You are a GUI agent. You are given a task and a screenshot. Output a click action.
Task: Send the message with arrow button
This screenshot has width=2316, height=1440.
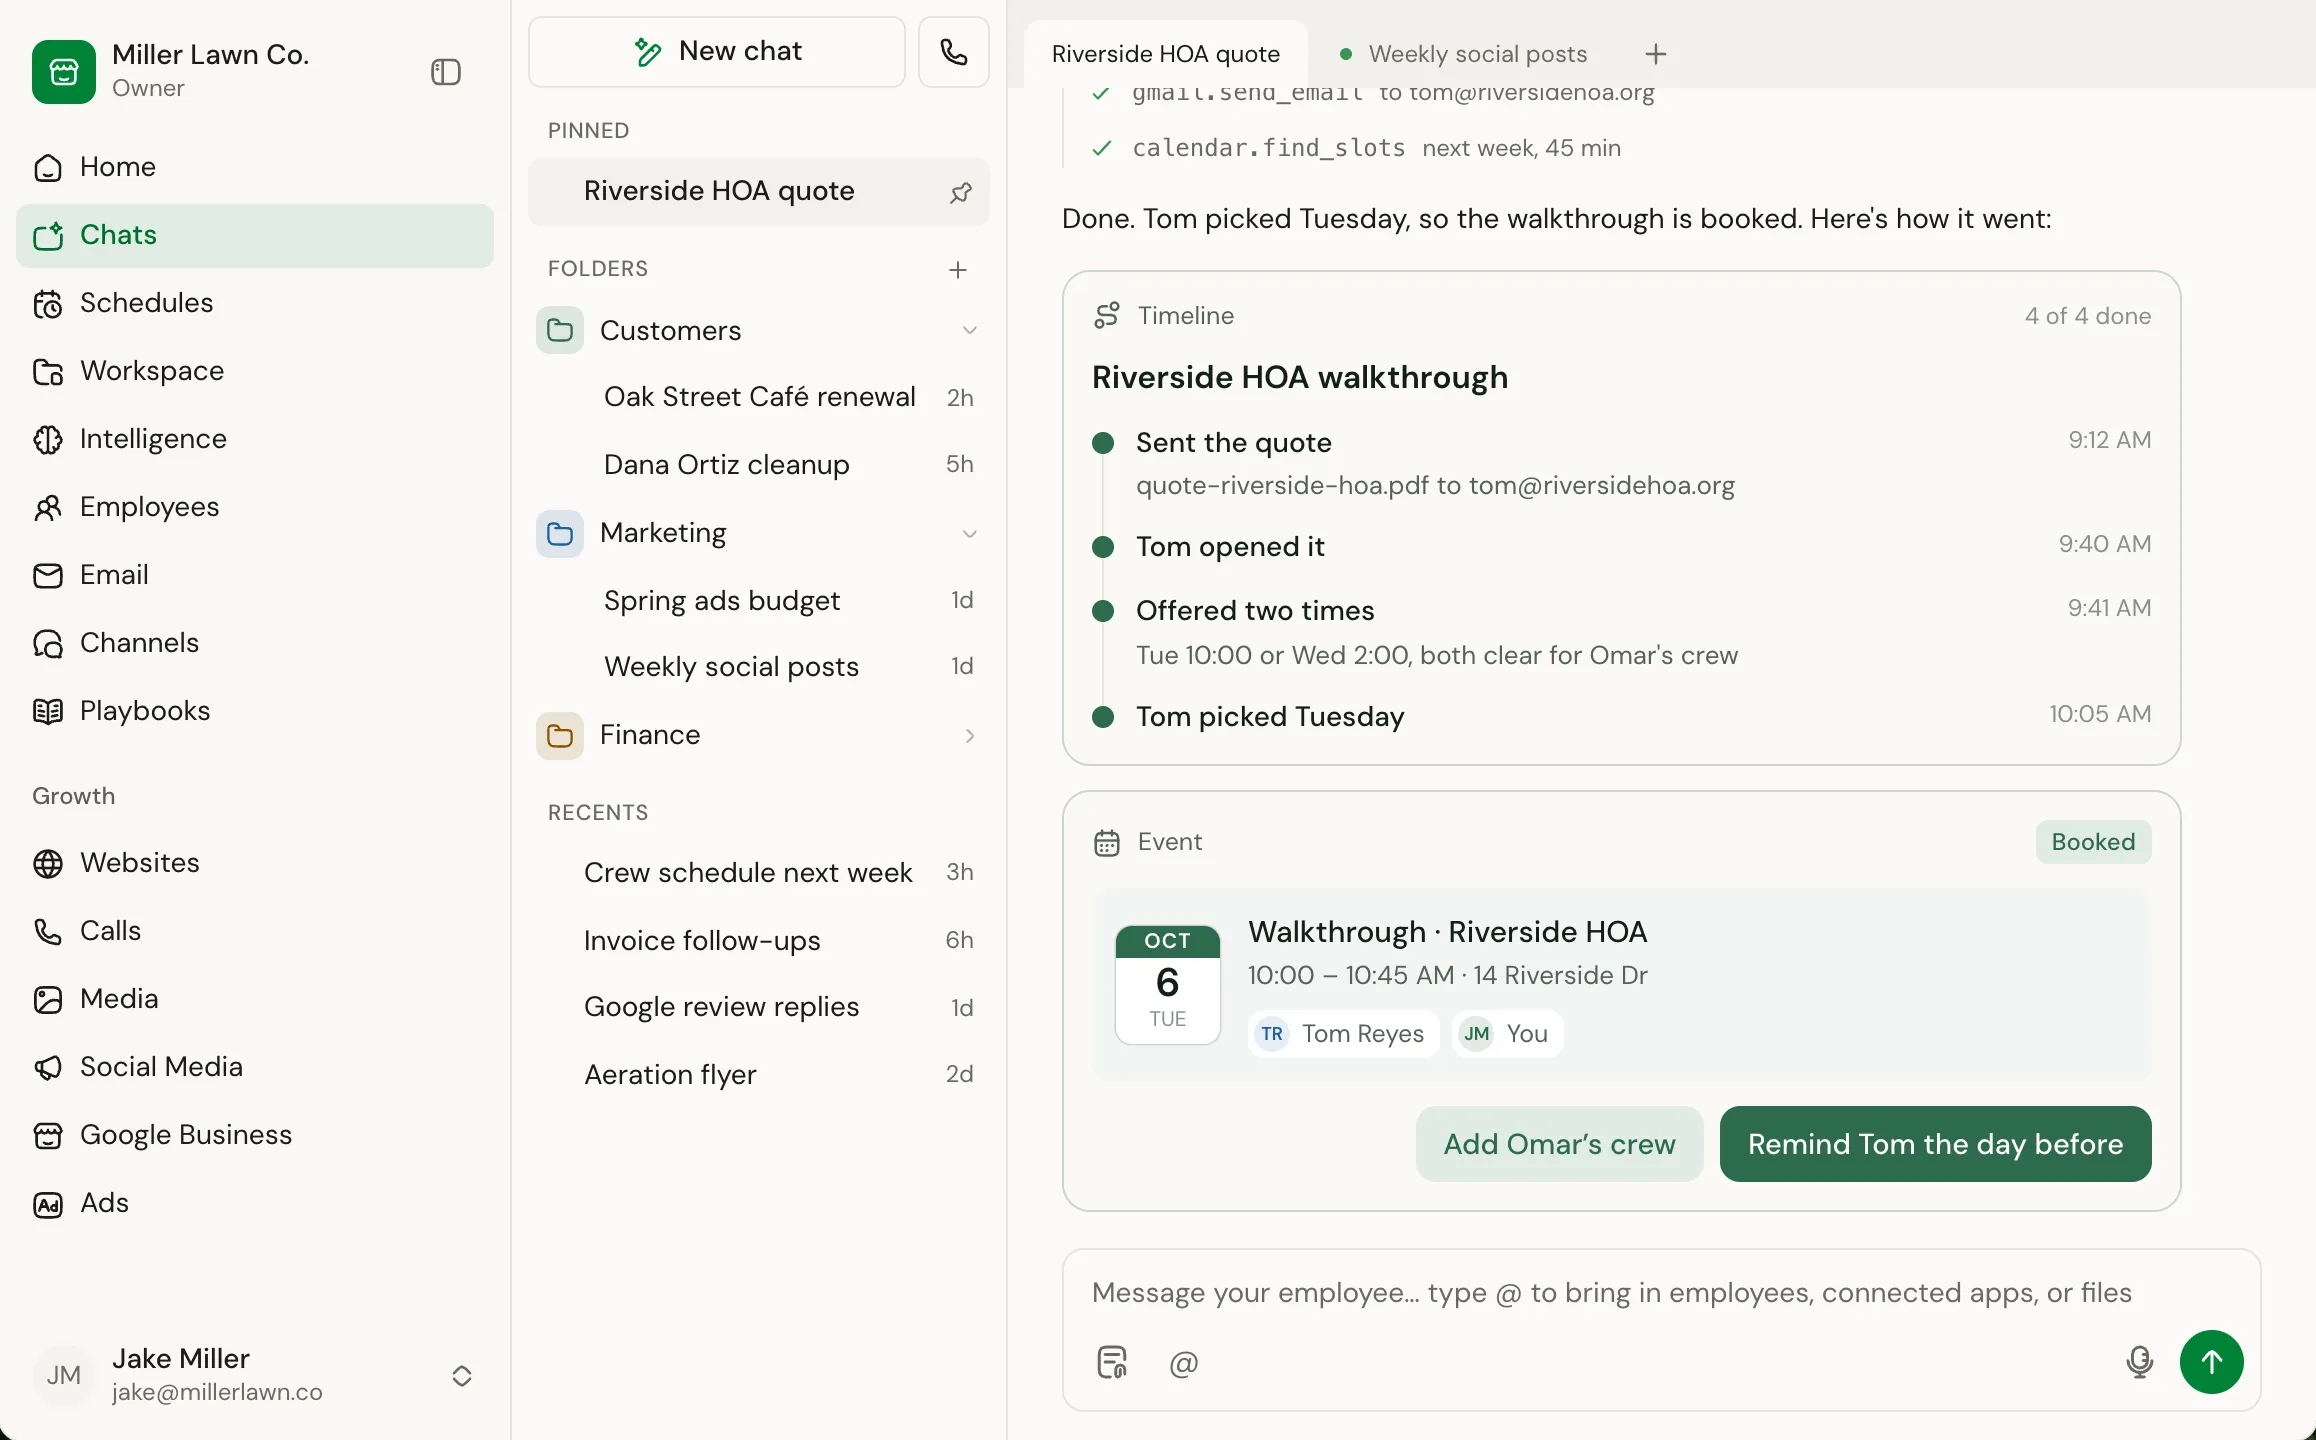tap(2211, 1362)
